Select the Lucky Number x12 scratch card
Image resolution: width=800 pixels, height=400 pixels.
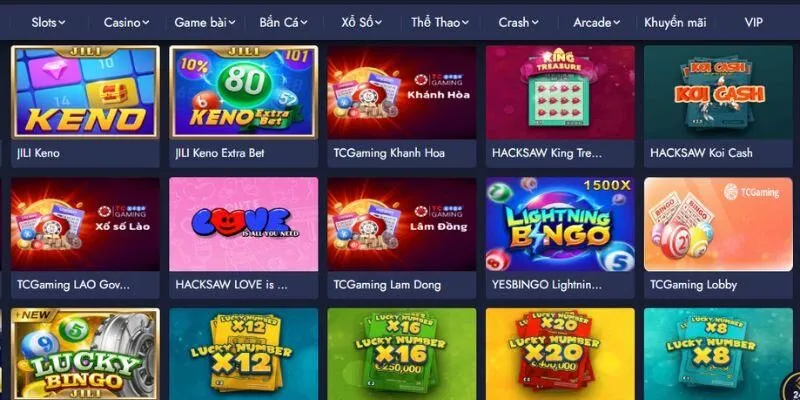pos(243,354)
